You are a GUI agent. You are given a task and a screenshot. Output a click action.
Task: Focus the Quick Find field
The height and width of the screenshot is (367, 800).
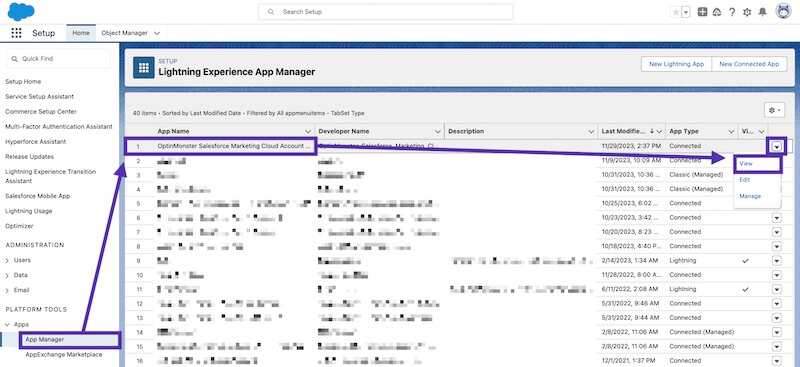[x=59, y=59]
